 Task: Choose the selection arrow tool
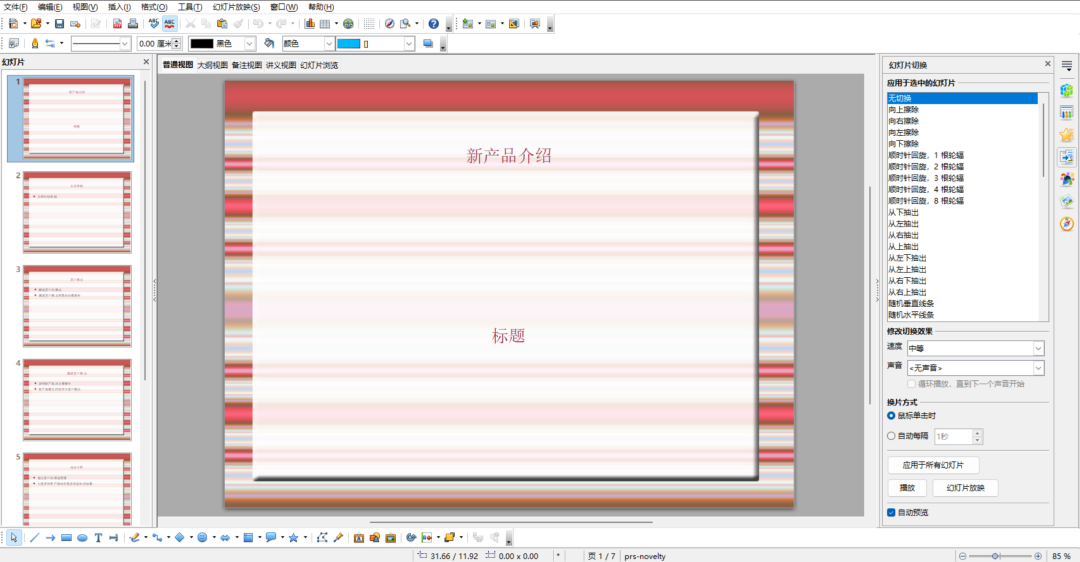(x=14, y=537)
